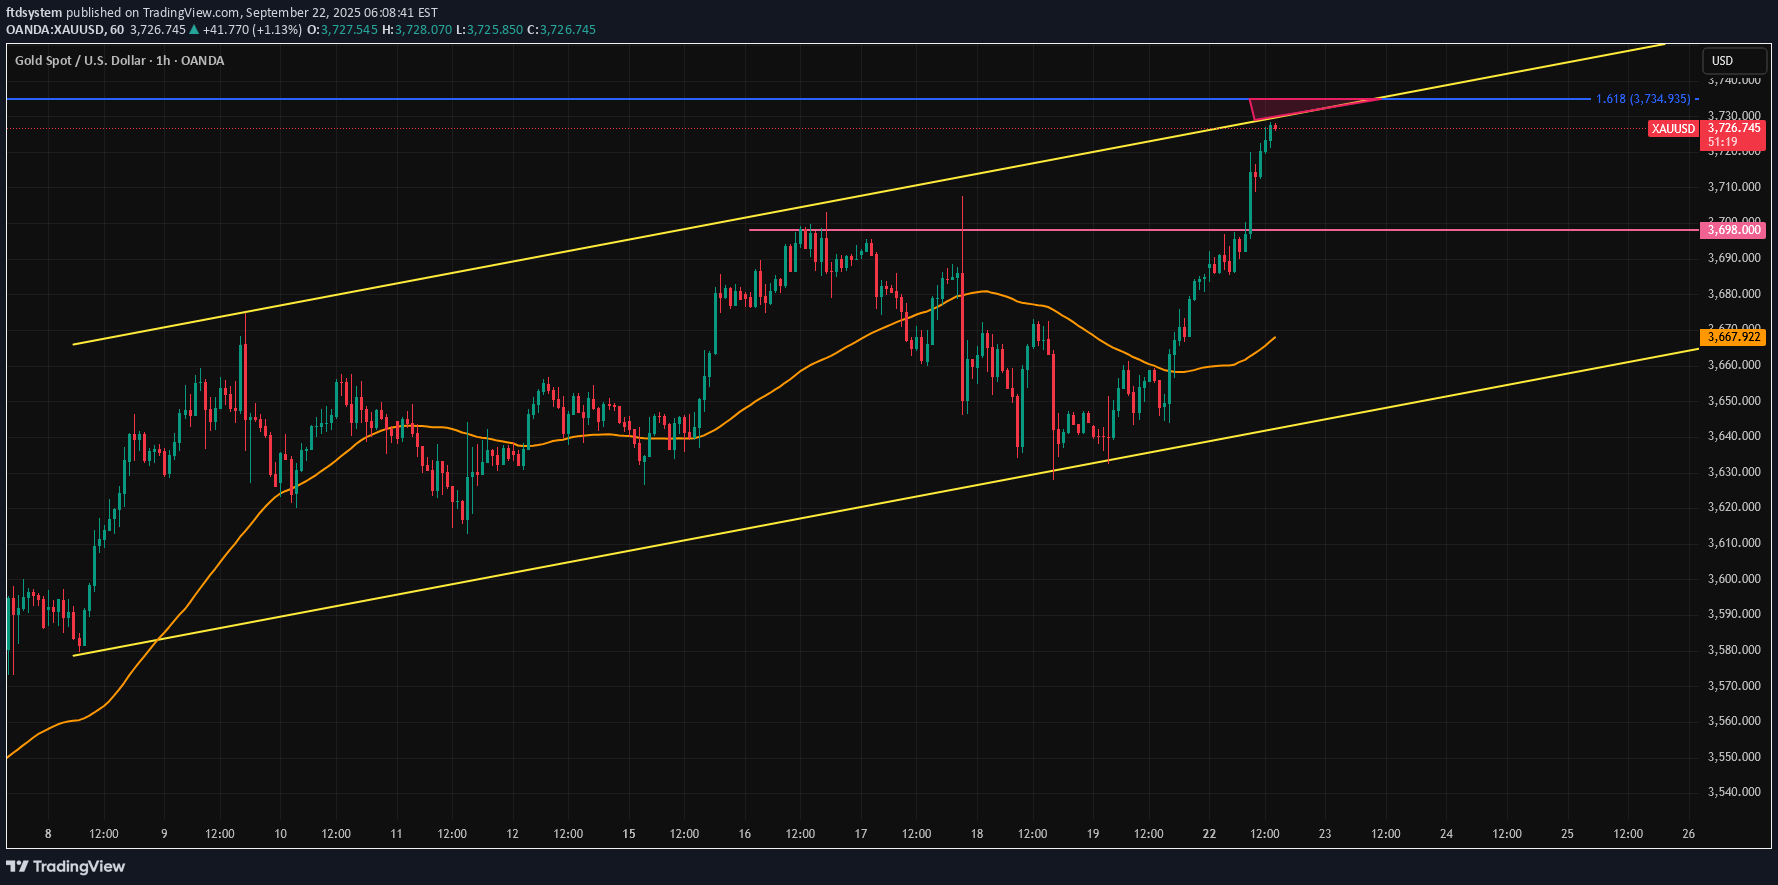Click date 9 on the time axis
Screen dimensions: 1778x885
tap(164, 834)
